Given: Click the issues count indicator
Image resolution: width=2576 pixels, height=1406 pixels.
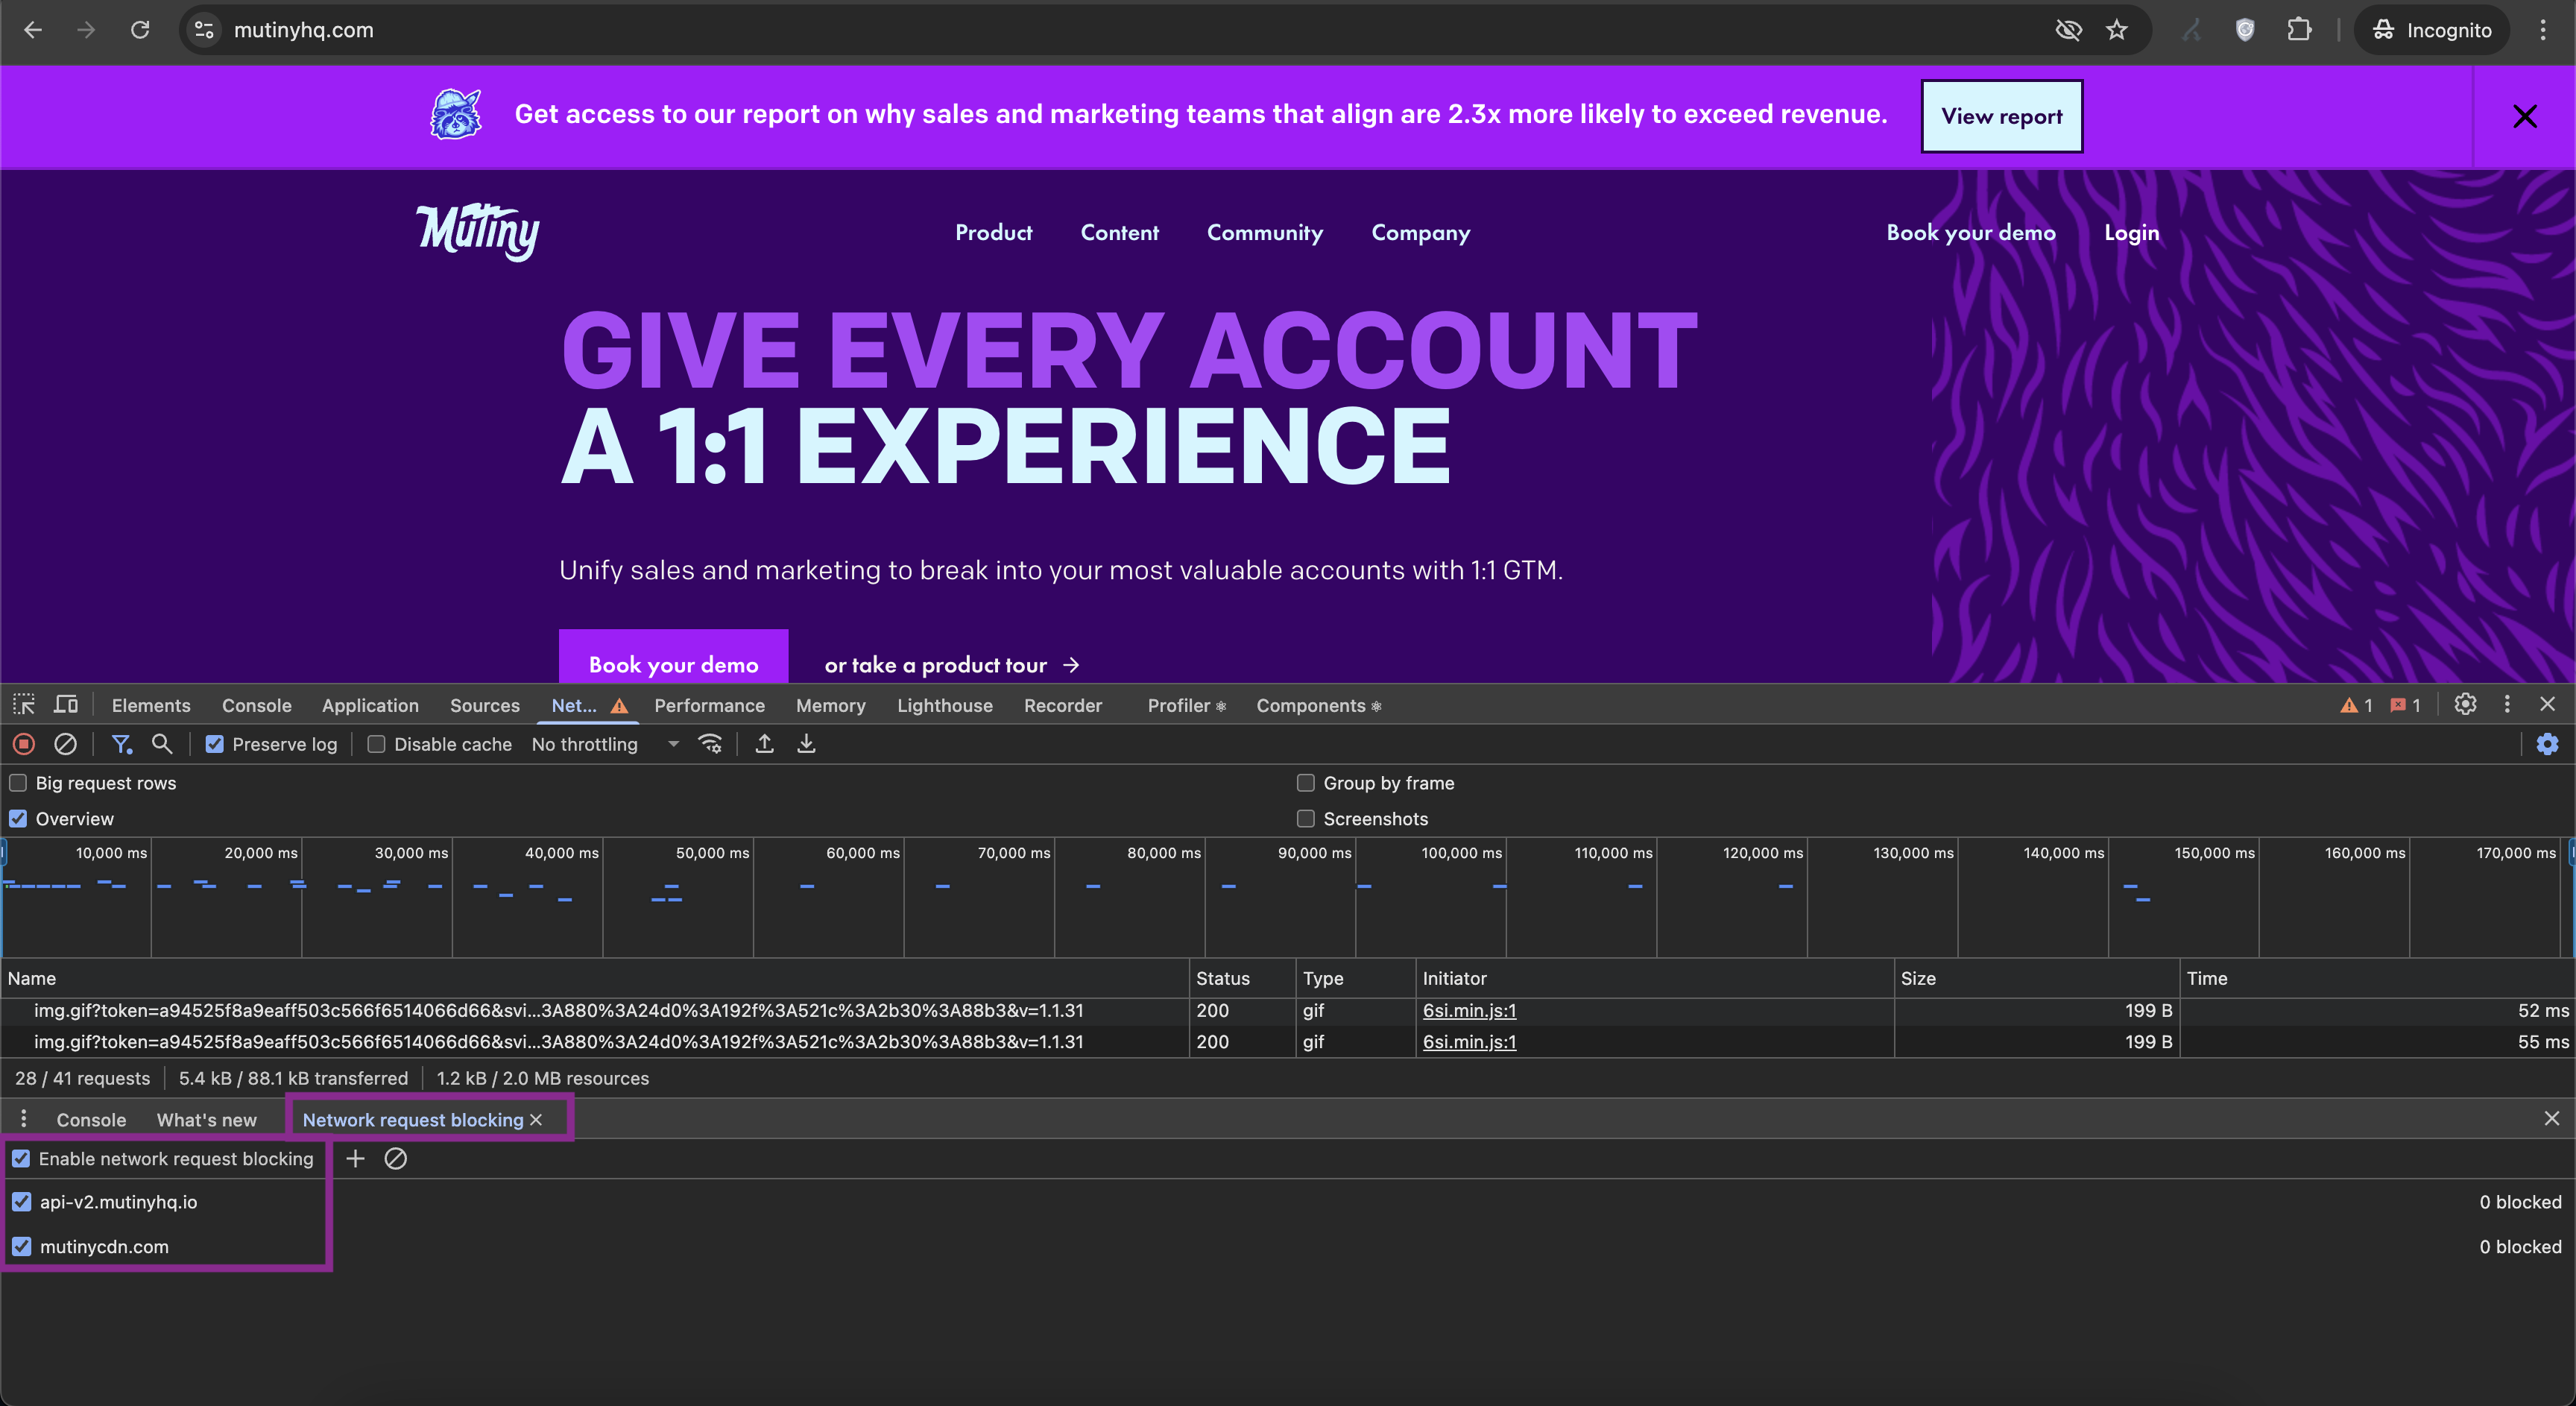Looking at the screenshot, I should (x=2405, y=705).
